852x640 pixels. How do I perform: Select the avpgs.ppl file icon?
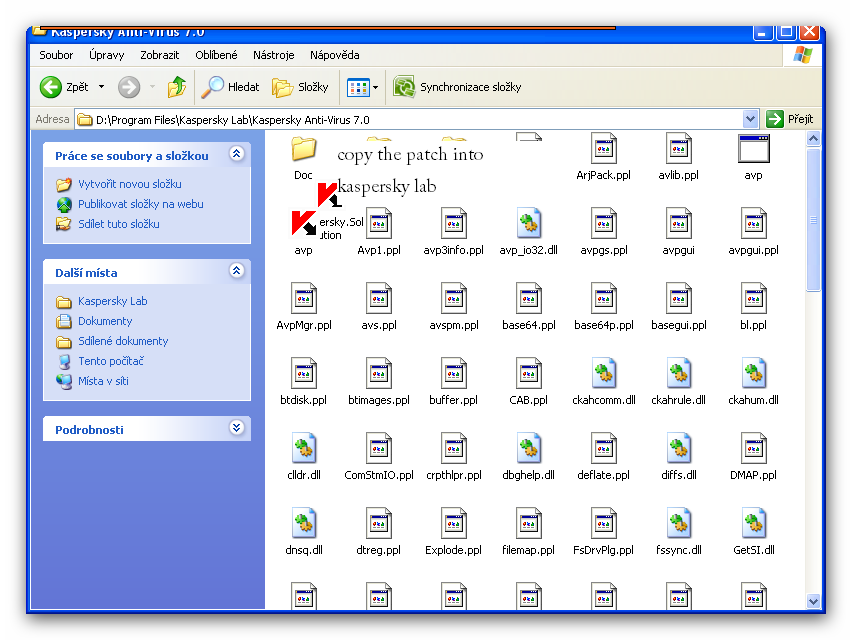coord(604,223)
